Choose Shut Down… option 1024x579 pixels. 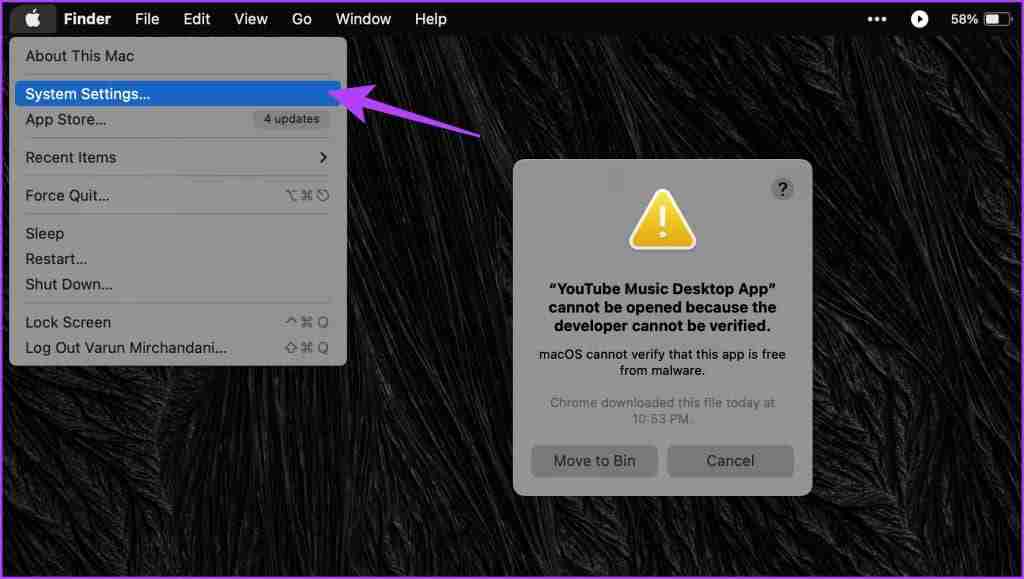point(178,285)
